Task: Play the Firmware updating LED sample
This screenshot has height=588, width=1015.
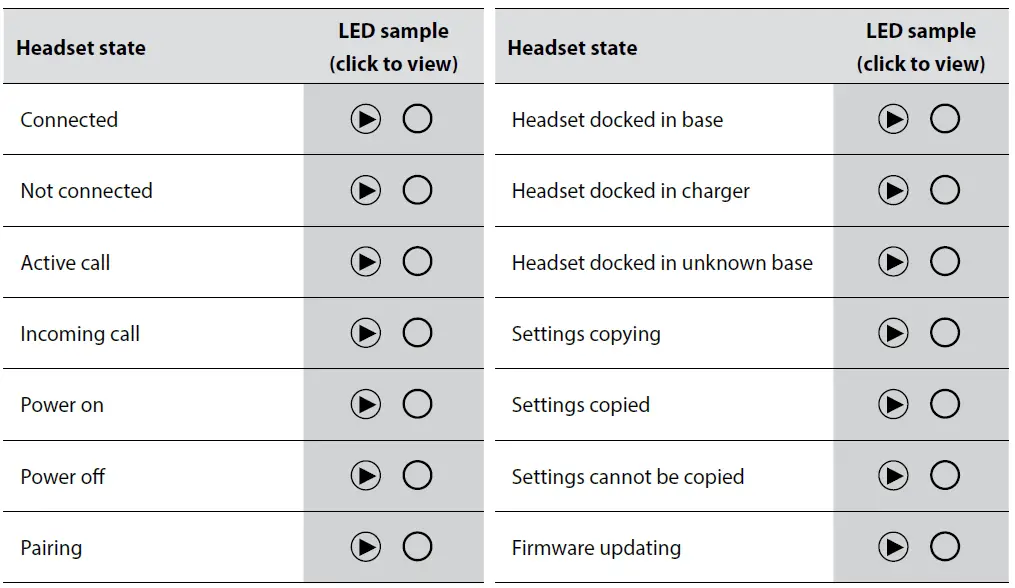Action: click(x=893, y=547)
